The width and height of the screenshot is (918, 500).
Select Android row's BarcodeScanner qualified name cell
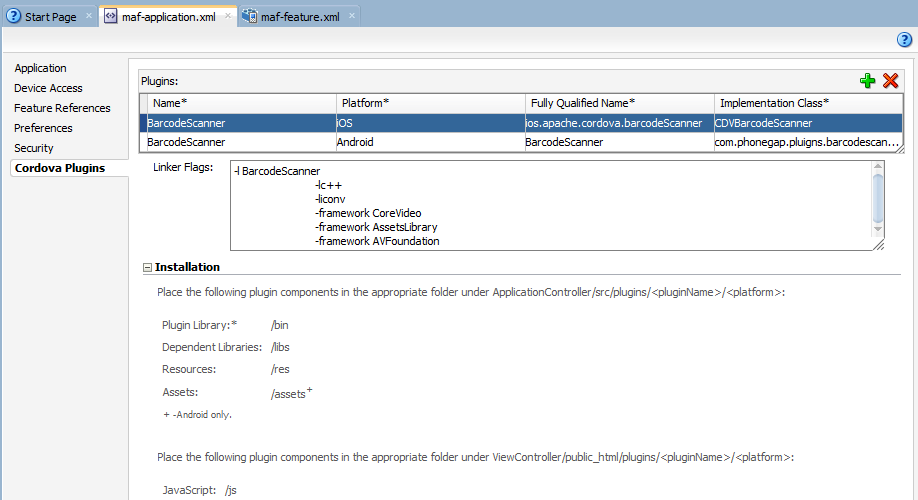(619, 142)
